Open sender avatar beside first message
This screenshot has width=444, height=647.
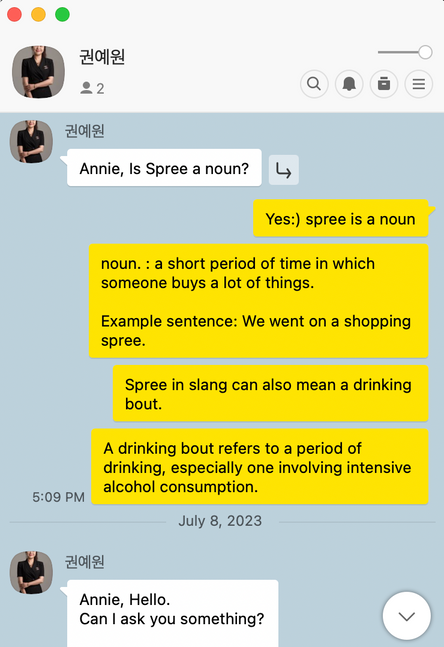click(31, 142)
